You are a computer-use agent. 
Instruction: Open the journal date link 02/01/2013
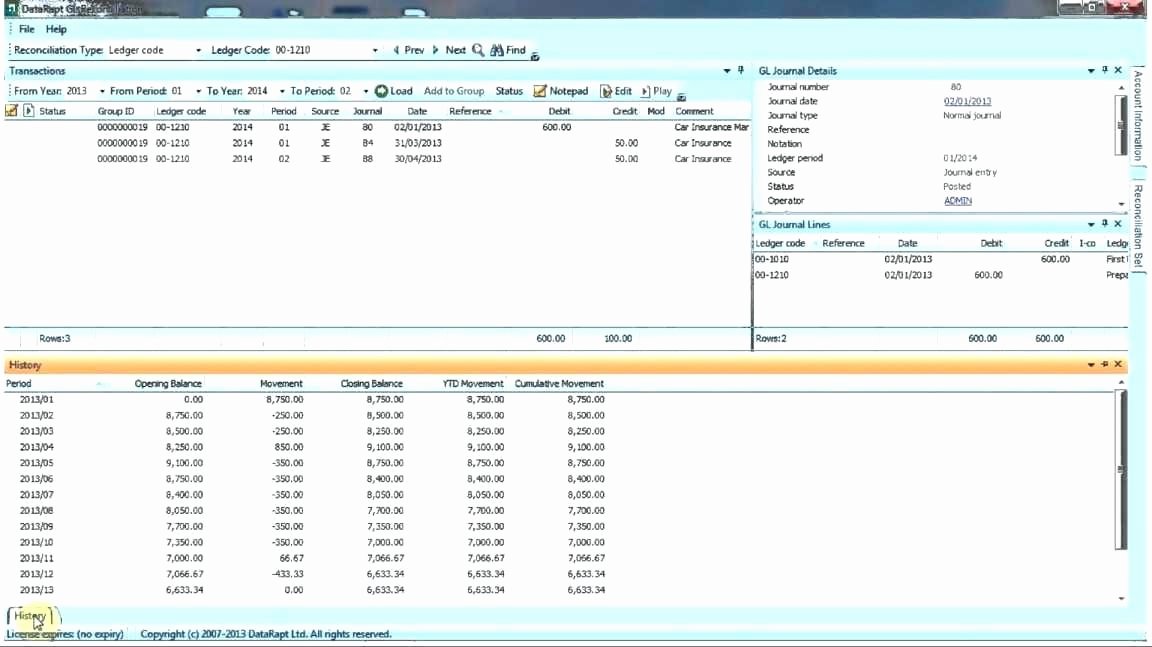(968, 101)
